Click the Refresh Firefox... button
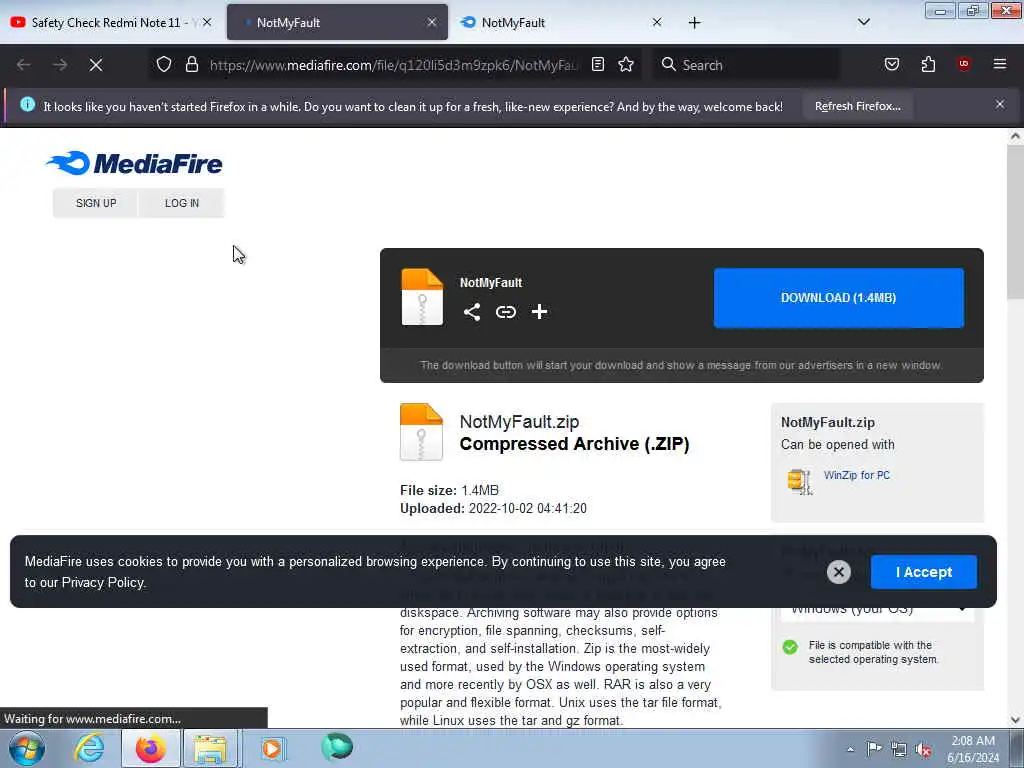Screen dimensions: 1024x768 coord(857,106)
